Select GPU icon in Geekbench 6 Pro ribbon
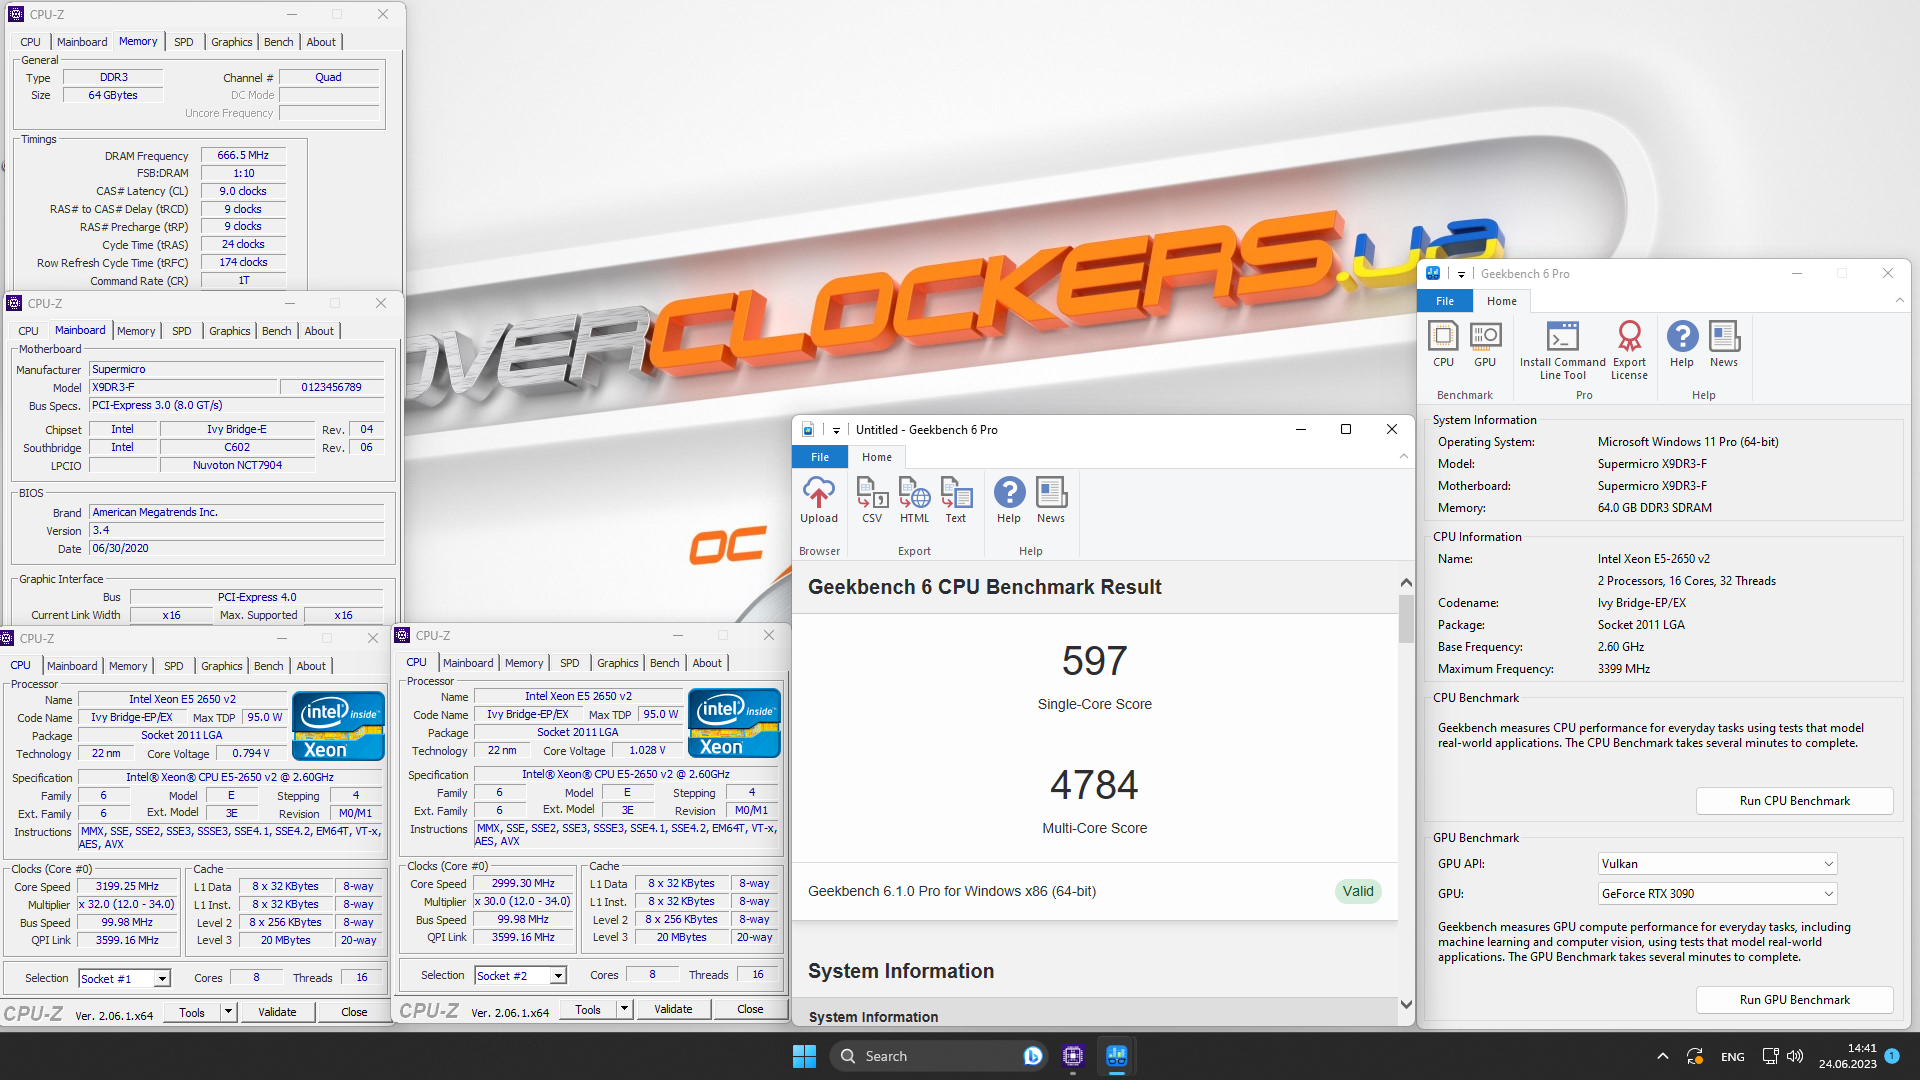The height and width of the screenshot is (1080, 1920). 1485,344
